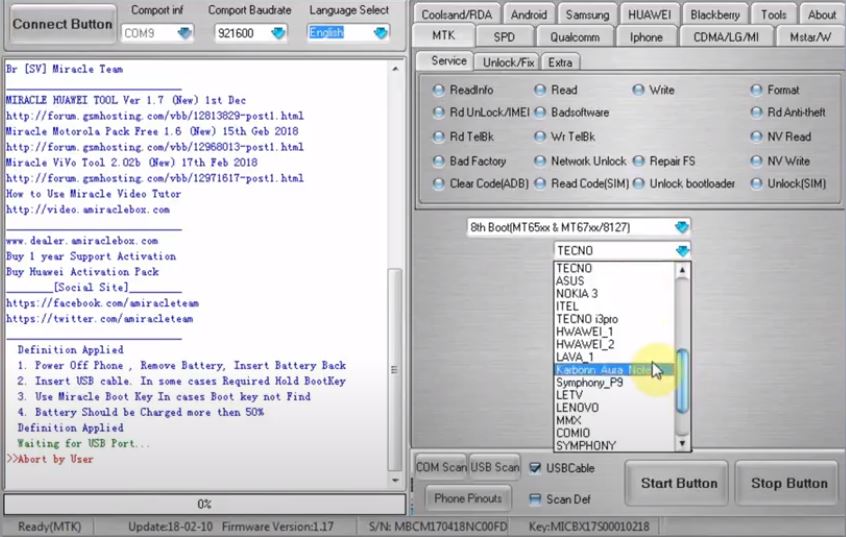Viewport: 846px width, 537px height.
Task: Choose MMX from the model list
Action: [615, 420]
